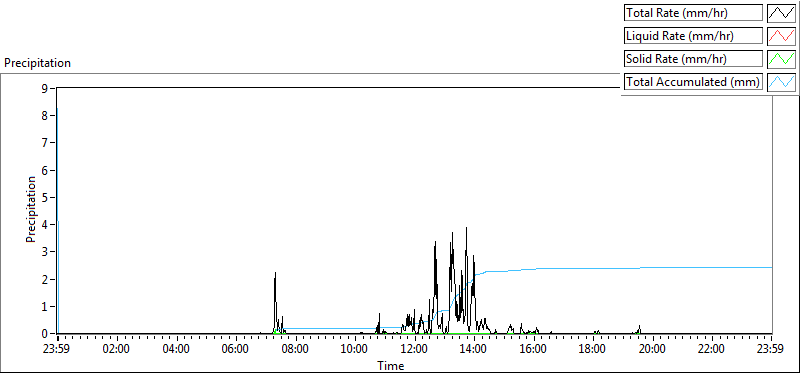Click the Liquid Rate red line swatch
The width and height of the screenshot is (800, 373).
782,36
